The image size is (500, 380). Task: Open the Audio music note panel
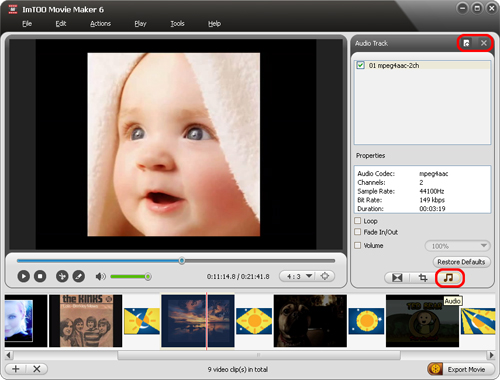(449, 278)
